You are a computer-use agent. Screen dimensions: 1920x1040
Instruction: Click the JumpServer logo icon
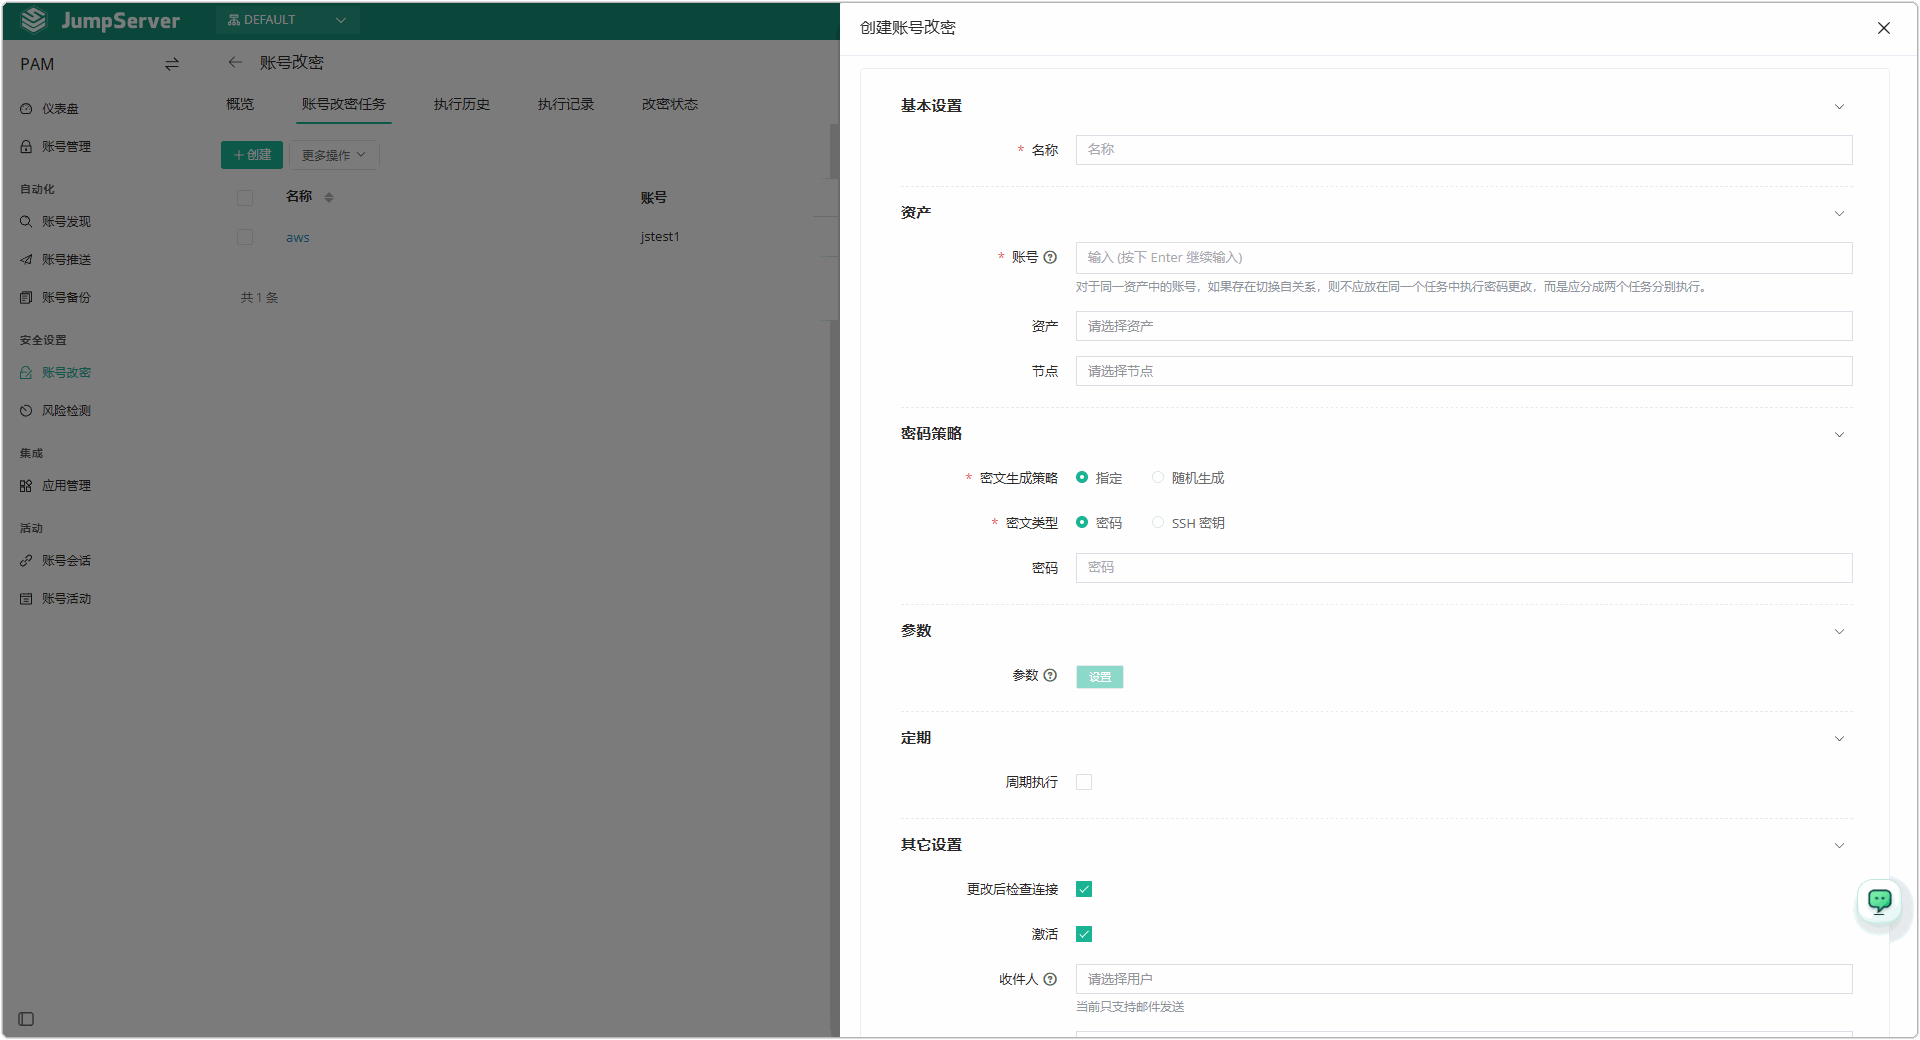[34, 20]
